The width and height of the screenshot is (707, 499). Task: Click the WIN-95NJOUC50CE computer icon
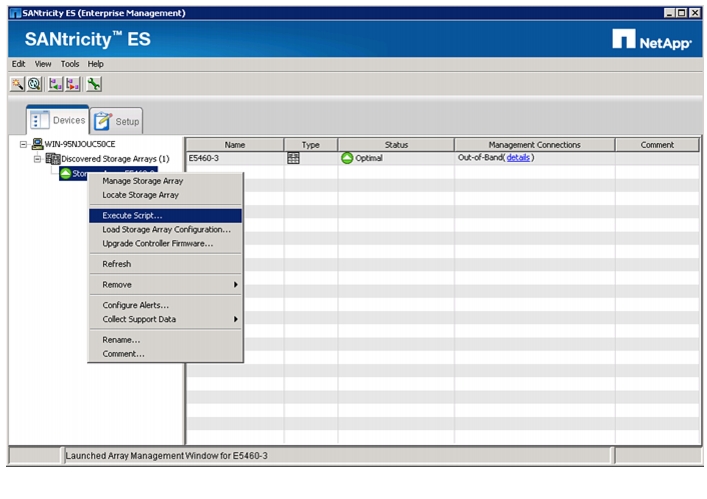pyautogui.click(x=37, y=144)
